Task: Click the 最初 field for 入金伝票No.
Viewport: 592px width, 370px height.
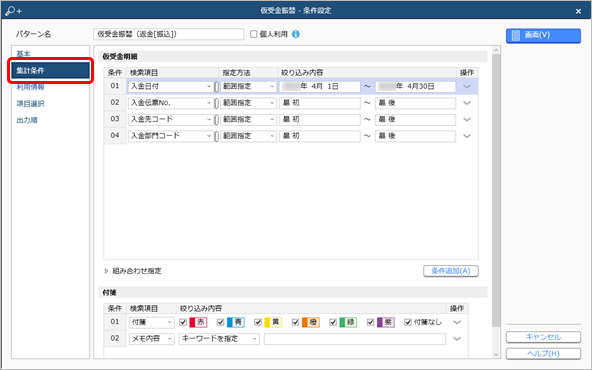Action: pyautogui.click(x=320, y=103)
